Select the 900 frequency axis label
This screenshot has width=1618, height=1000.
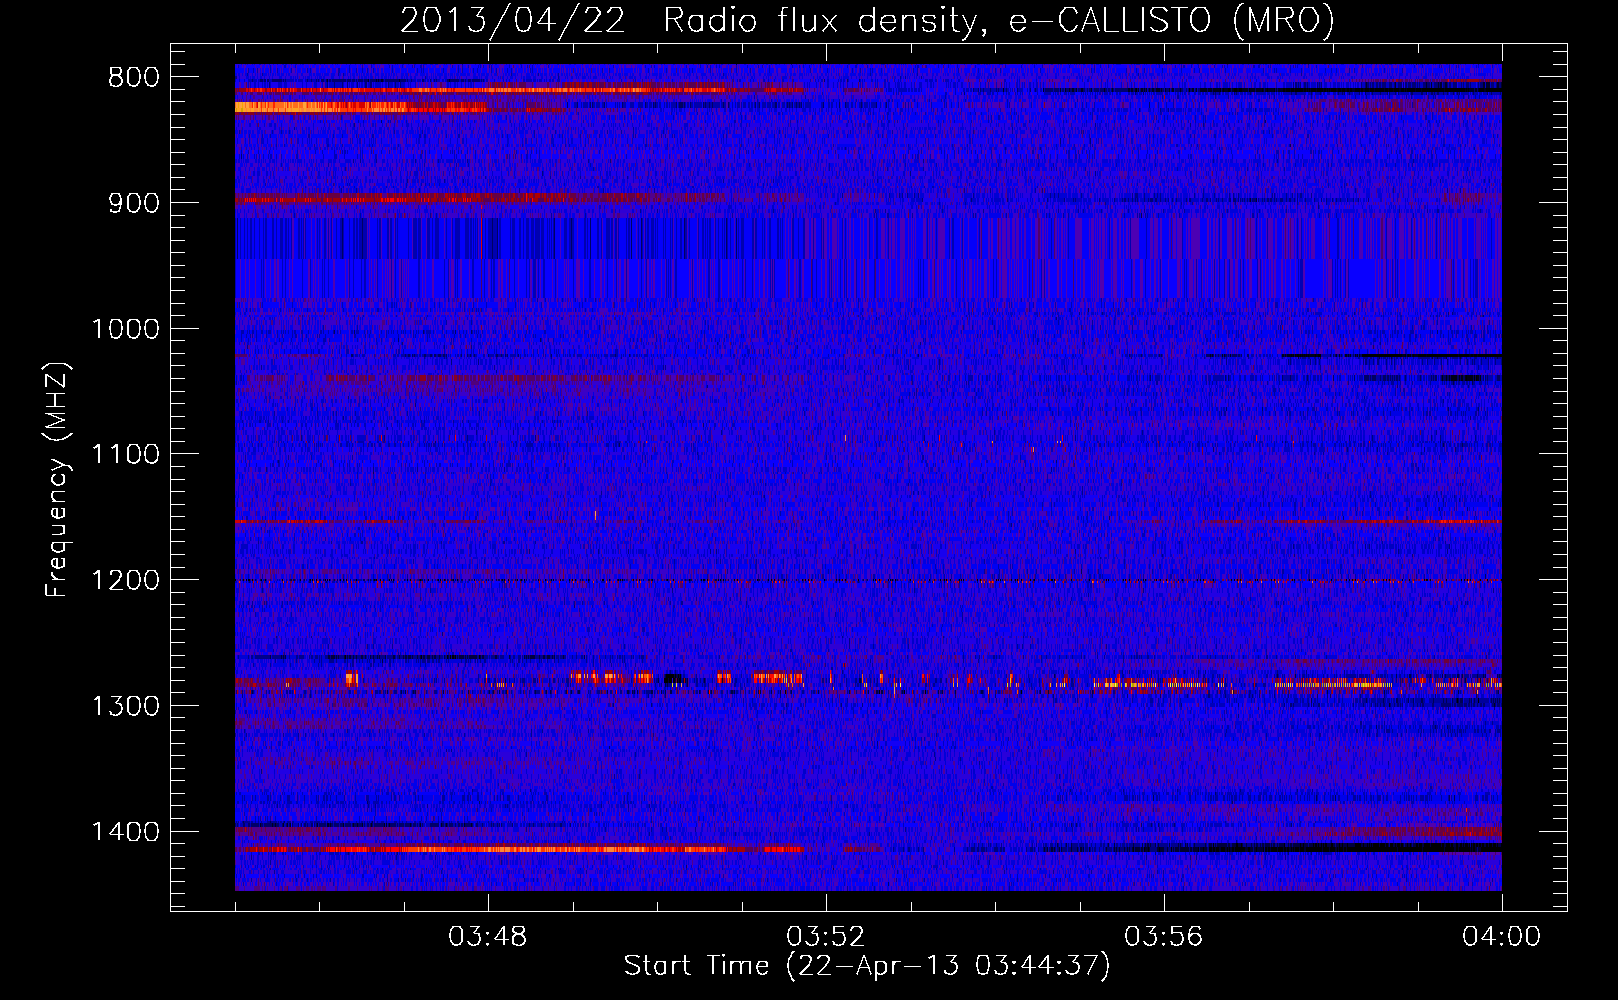(x=133, y=203)
